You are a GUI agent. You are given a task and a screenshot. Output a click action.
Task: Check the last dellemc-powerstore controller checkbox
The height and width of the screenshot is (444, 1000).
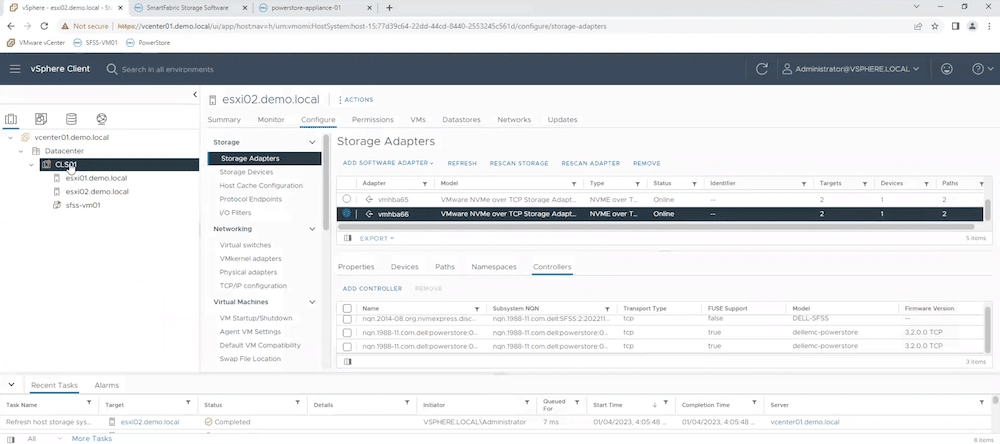(348, 346)
